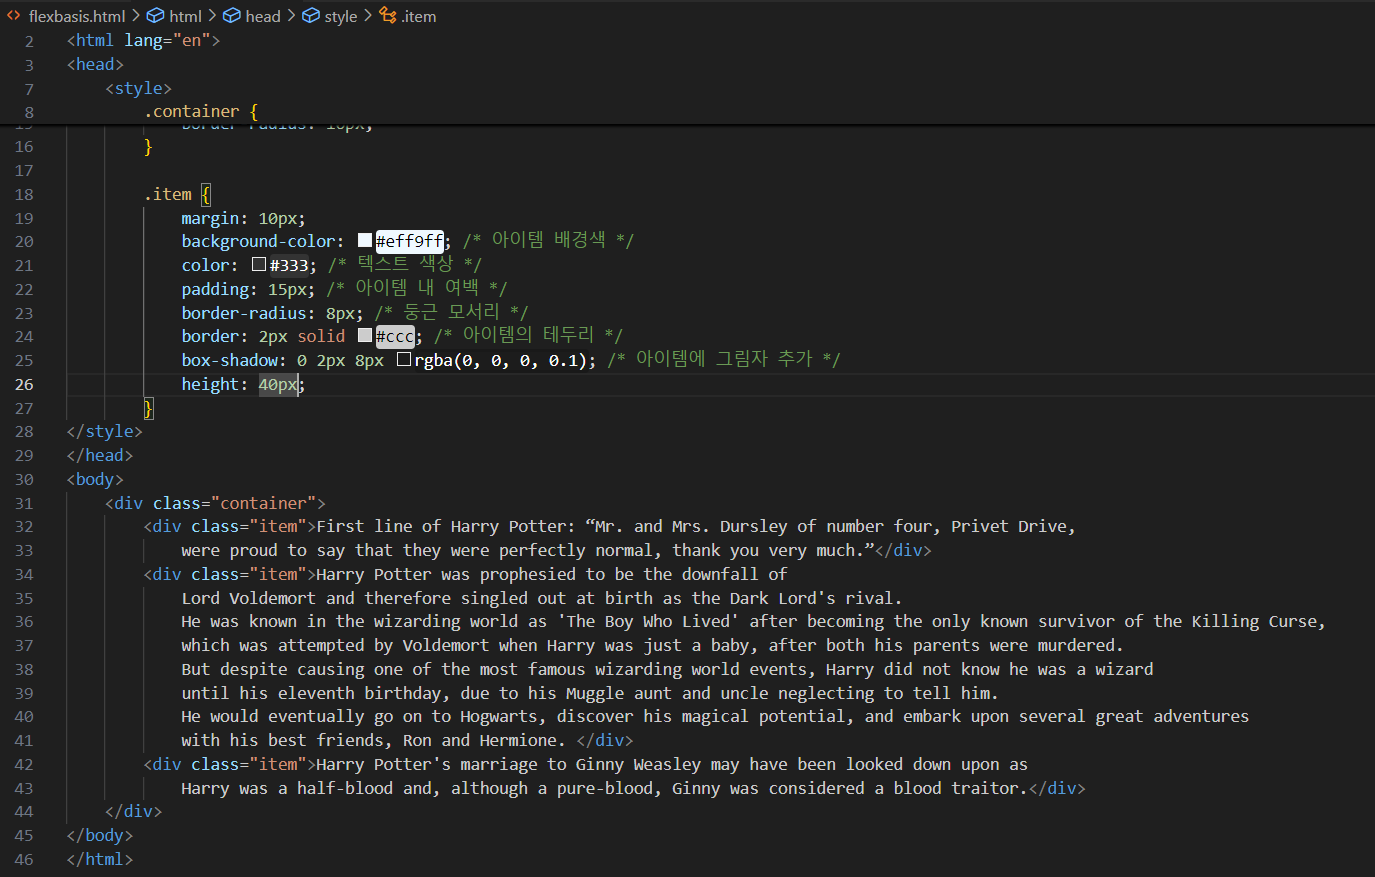Click line number 26 in the gutter
This screenshot has width=1375, height=877.
pos(24,385)
